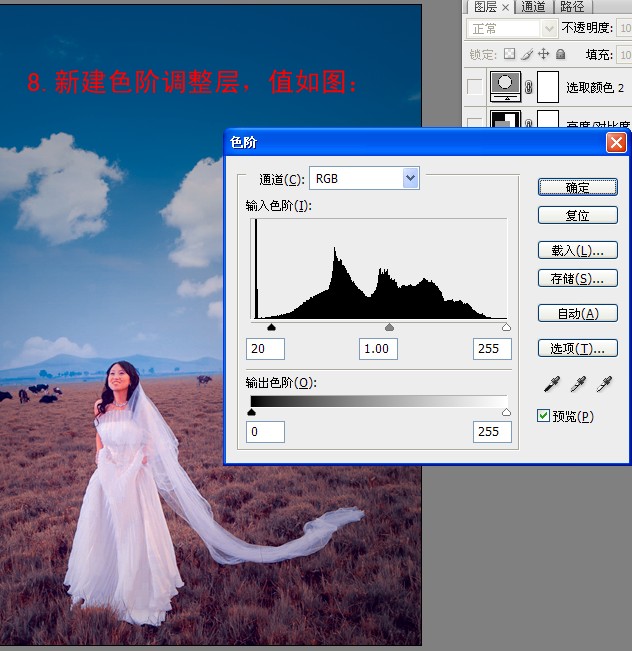The image size is (632, 651).
Task: Click the 选取颜色 2 layer name
Action: click(x=595, y=88)
